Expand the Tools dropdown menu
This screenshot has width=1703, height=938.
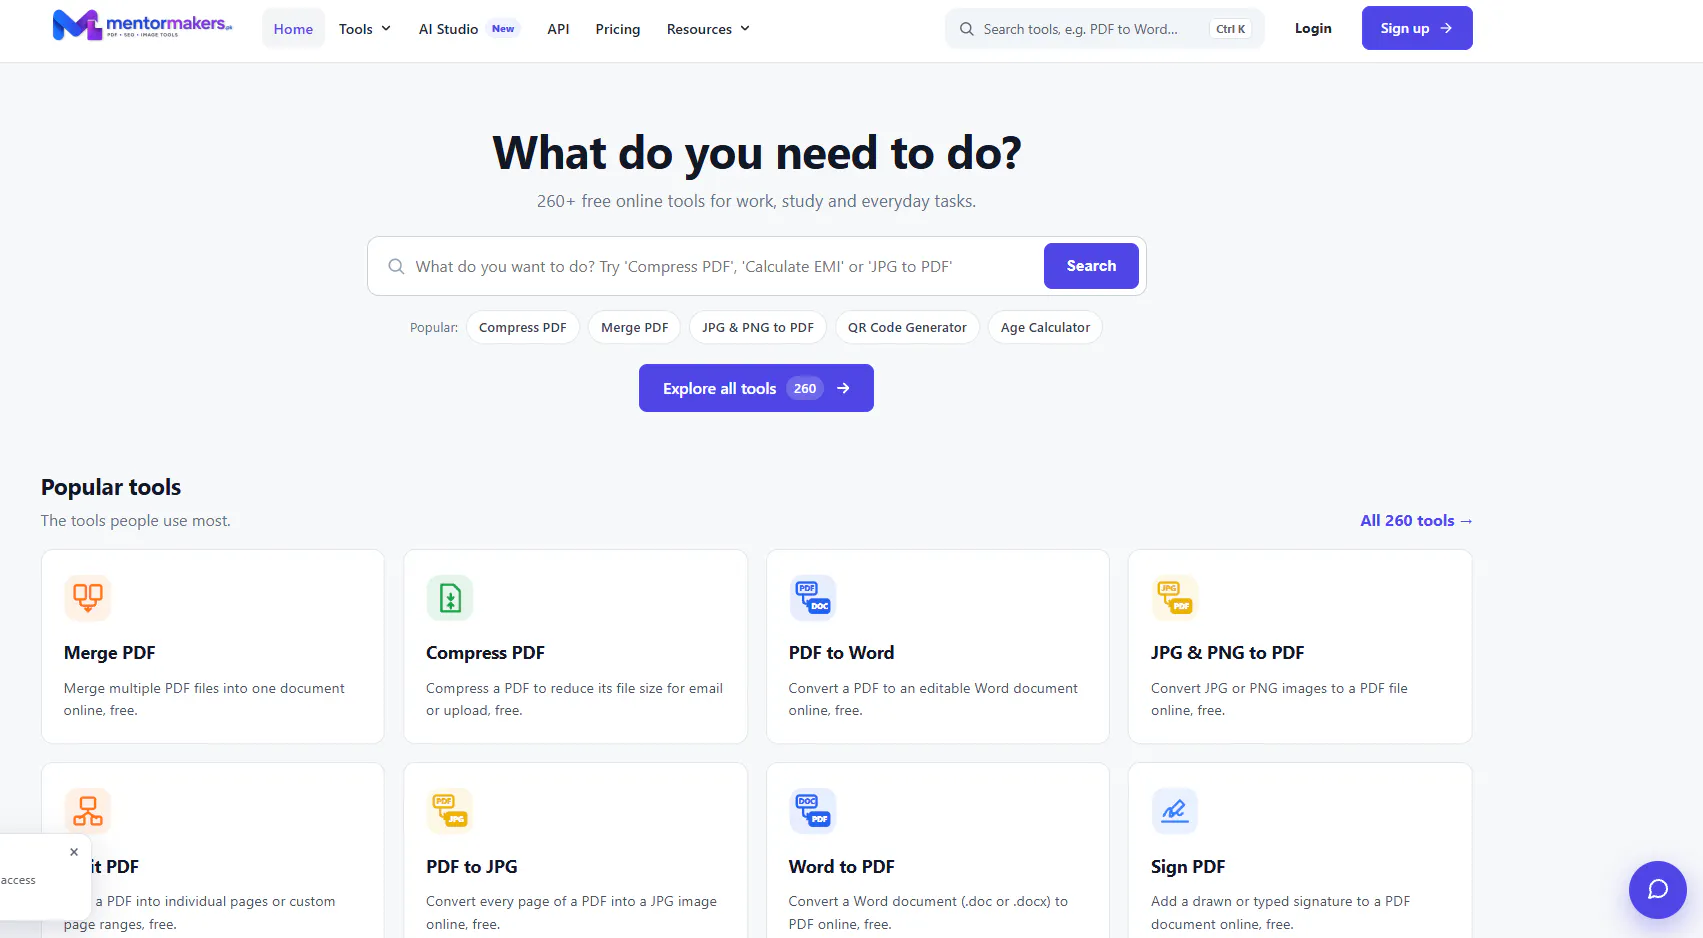pyautogui.click(x=365, y=29)
